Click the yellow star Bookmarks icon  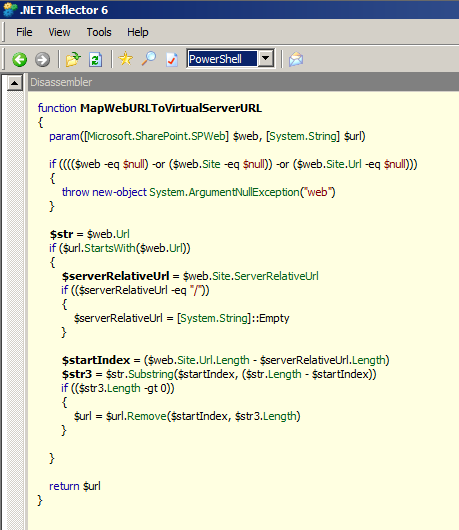pos(126,59)
